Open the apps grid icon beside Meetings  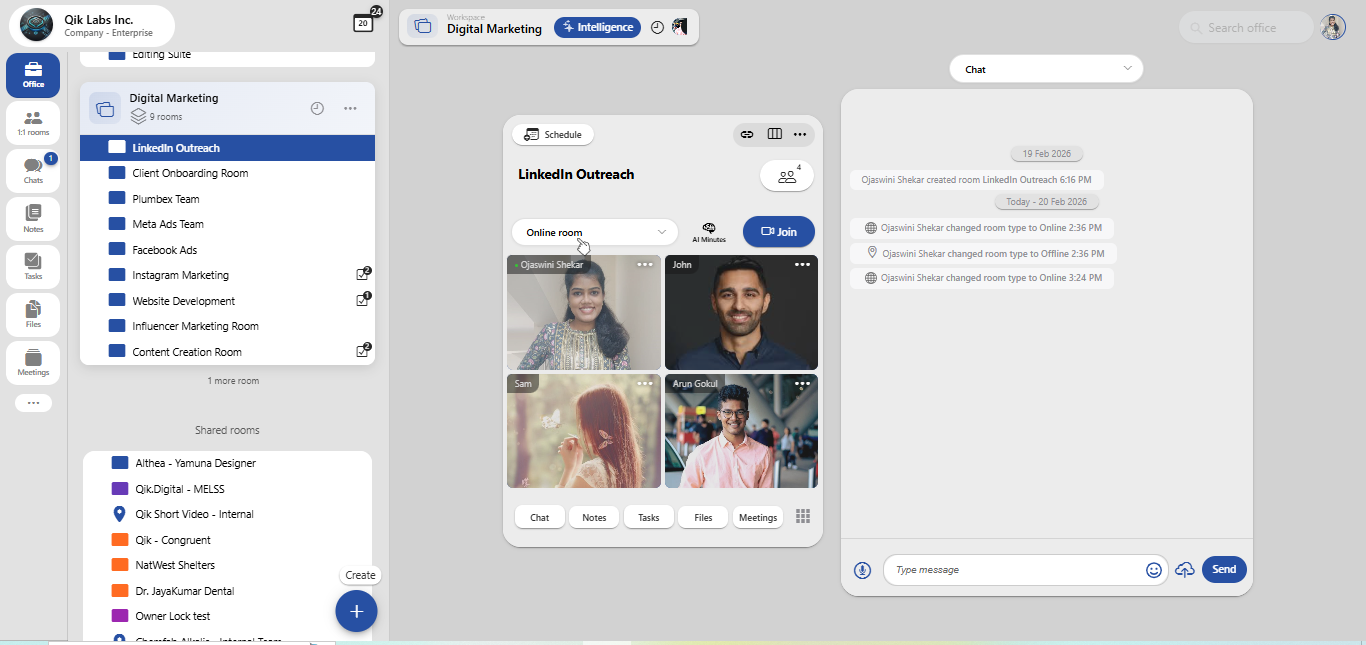coord(802,516)
